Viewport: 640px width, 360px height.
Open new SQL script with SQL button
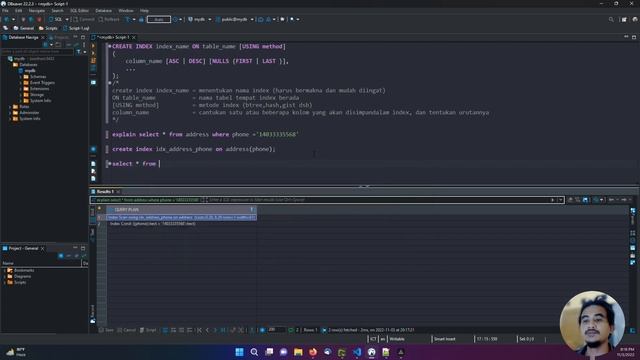coord(56,19)
